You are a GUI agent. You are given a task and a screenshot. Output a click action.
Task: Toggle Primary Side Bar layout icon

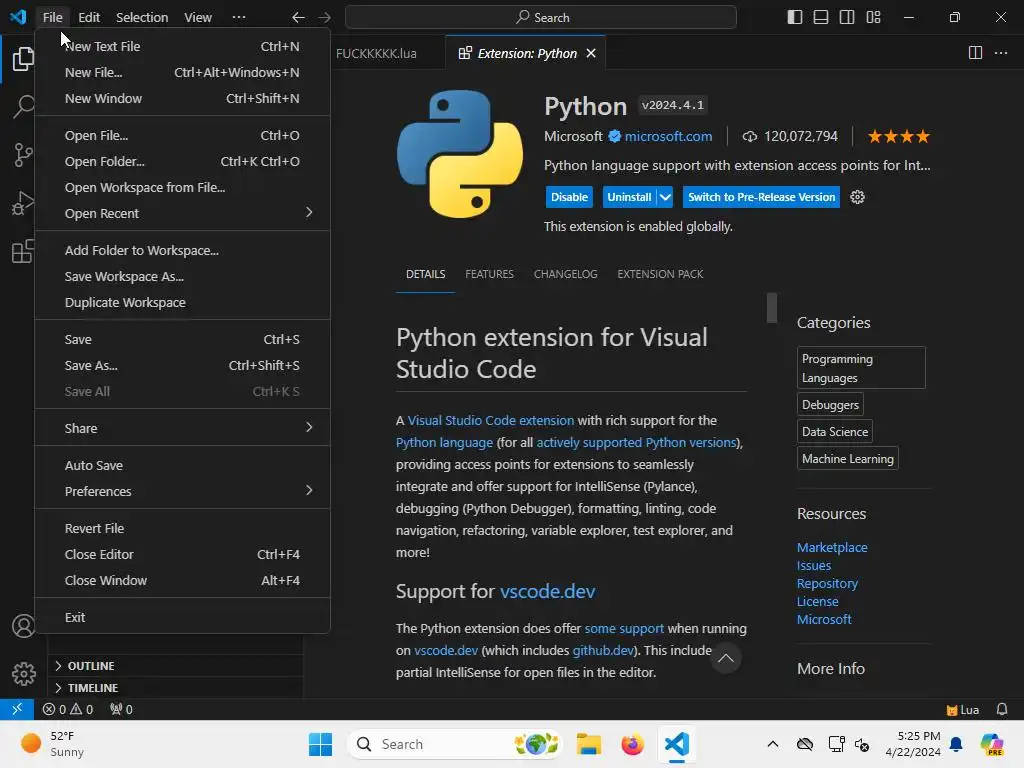(x=795, y=18)
